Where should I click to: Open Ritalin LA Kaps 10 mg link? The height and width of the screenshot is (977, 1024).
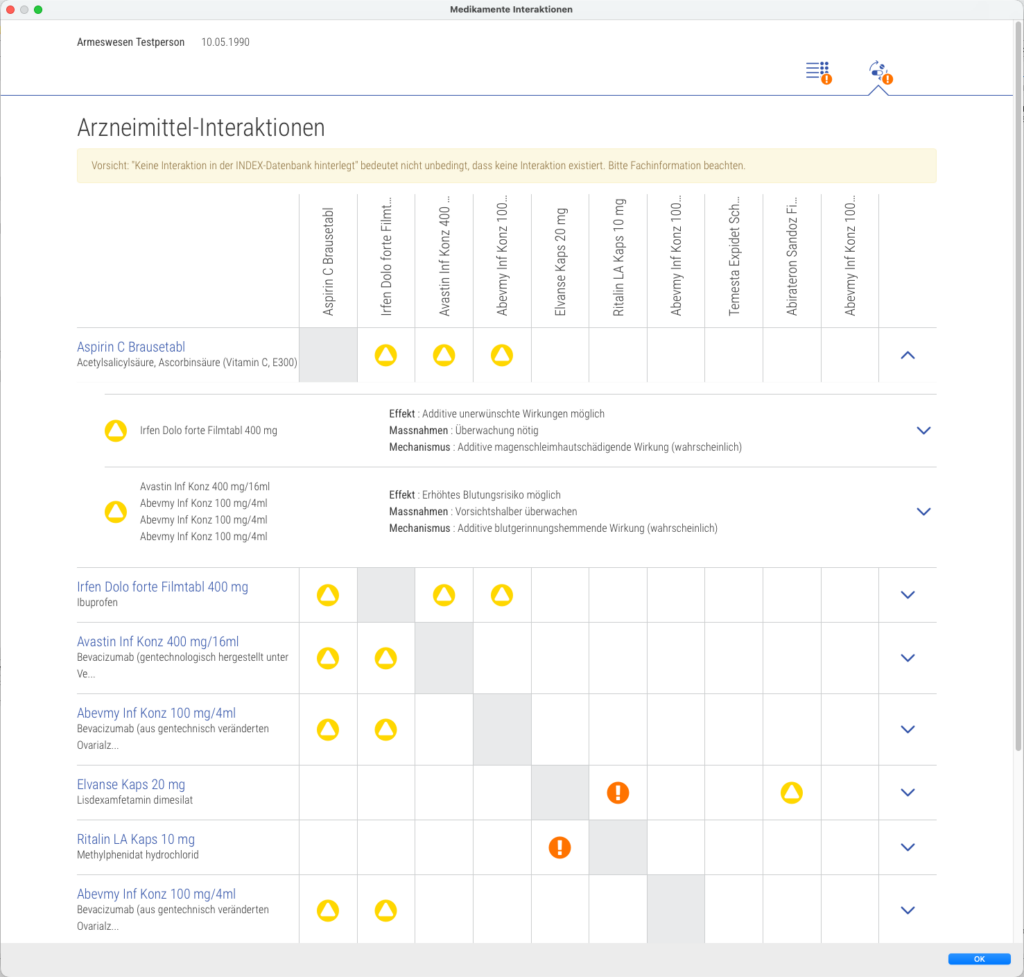(136, 839)
